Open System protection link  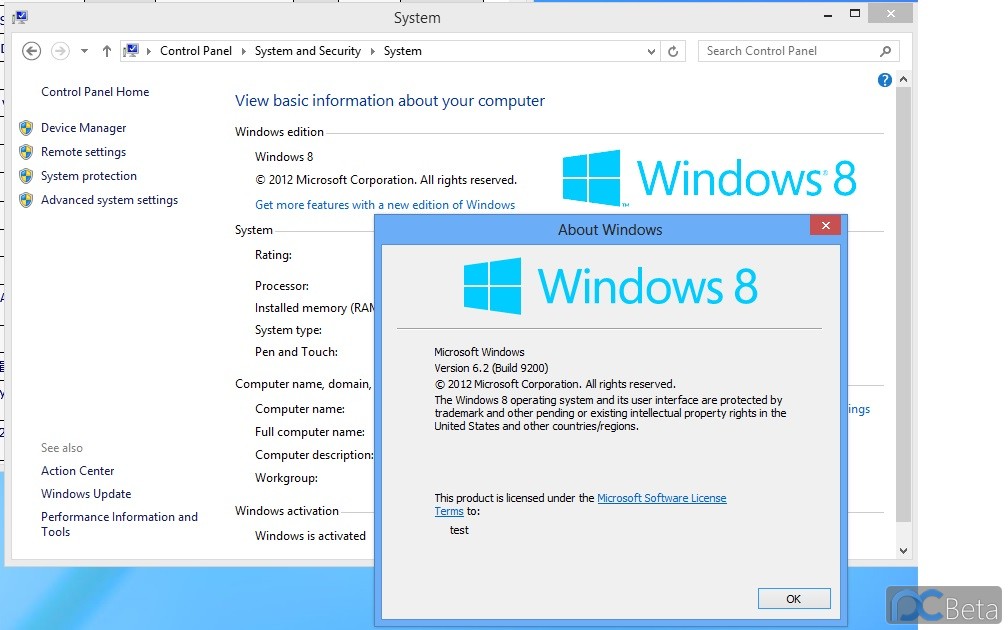pos(89,176)
